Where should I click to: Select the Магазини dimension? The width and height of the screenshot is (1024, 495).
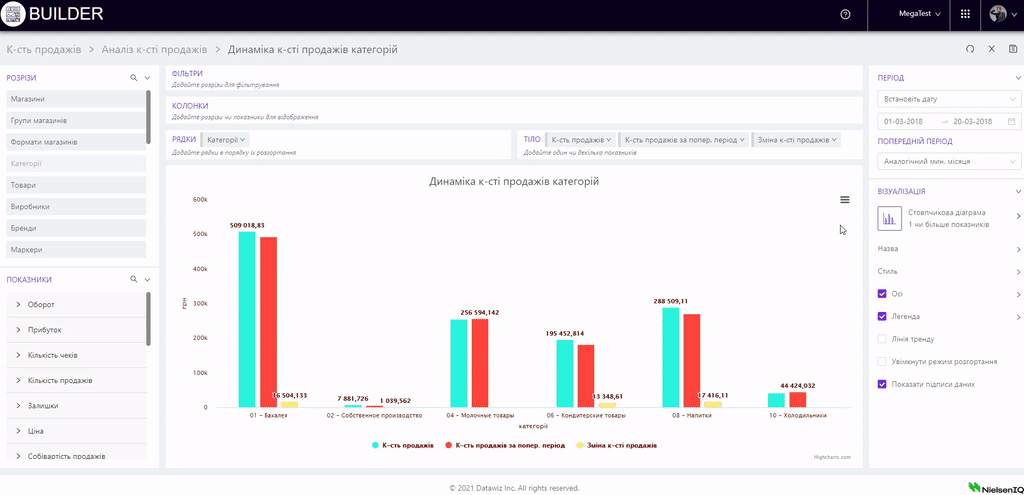[28, 99]
